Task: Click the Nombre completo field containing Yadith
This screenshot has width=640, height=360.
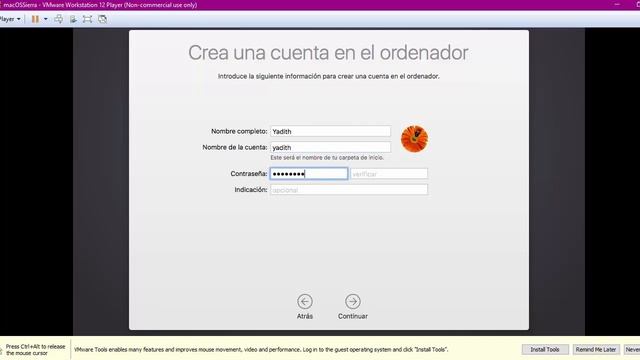Action: coord(330,131)
